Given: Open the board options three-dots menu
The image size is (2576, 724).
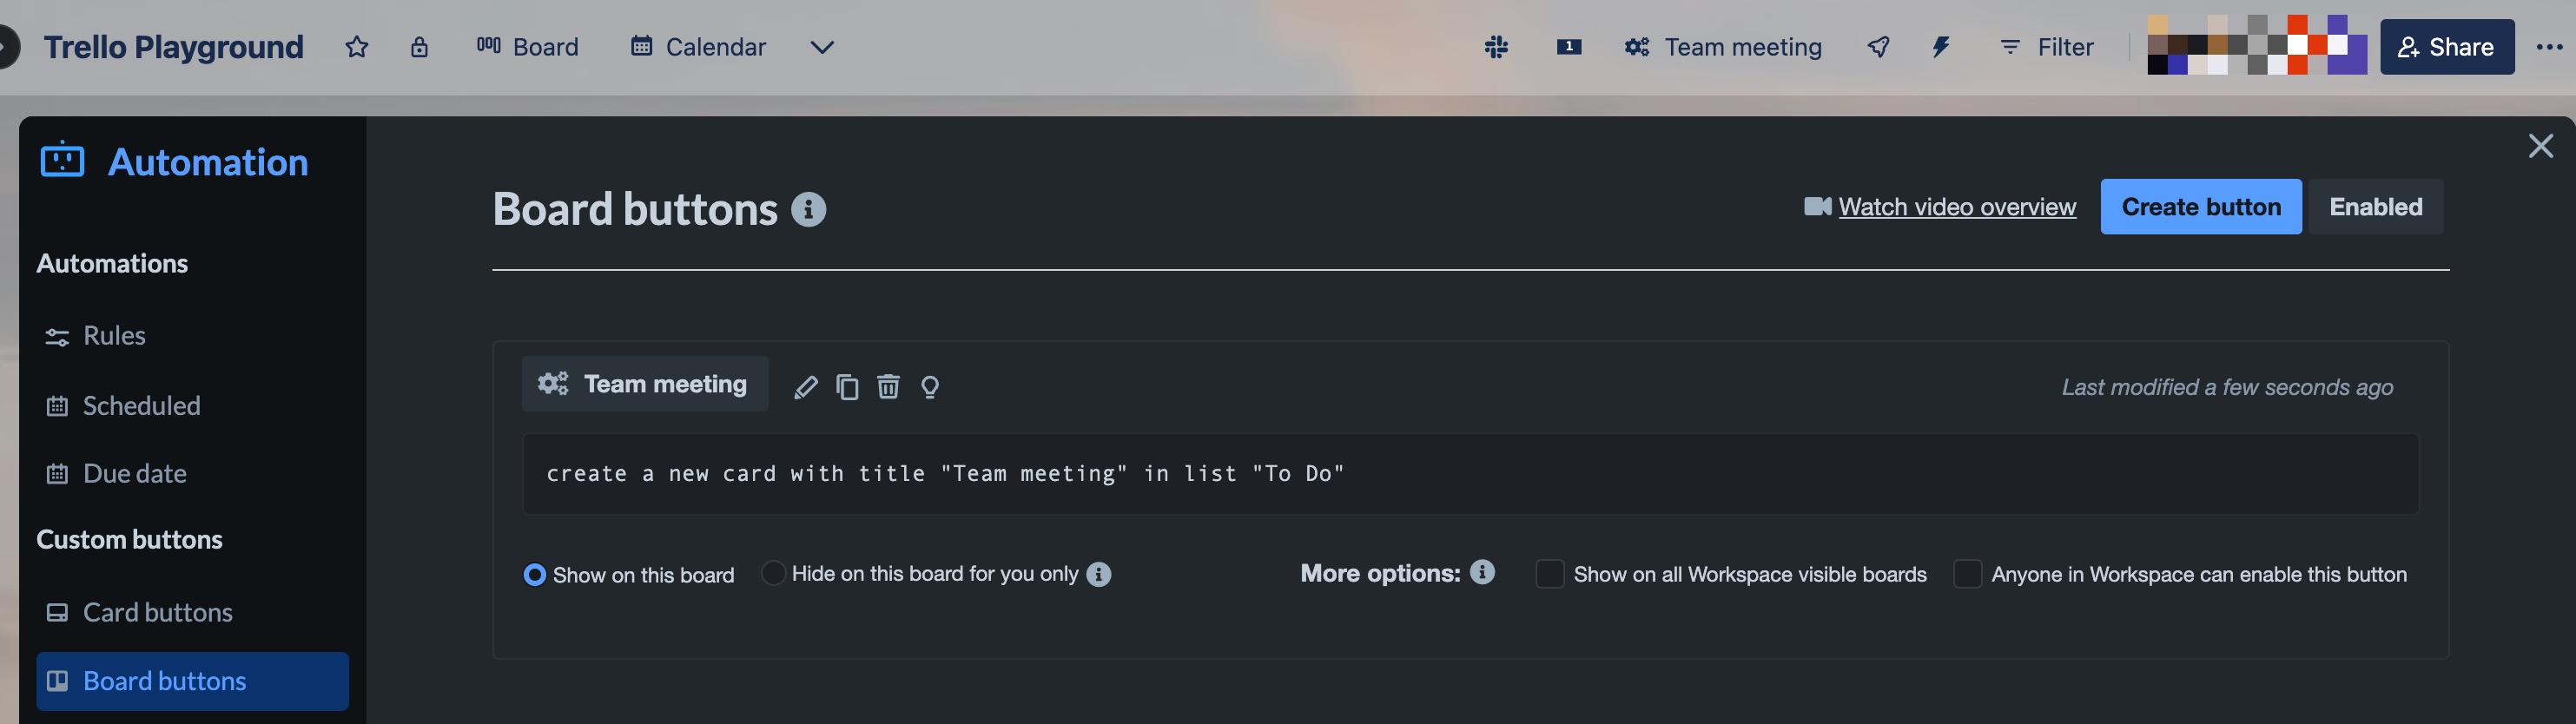Looking at the screenshot, I should (x=2551, y=46).
